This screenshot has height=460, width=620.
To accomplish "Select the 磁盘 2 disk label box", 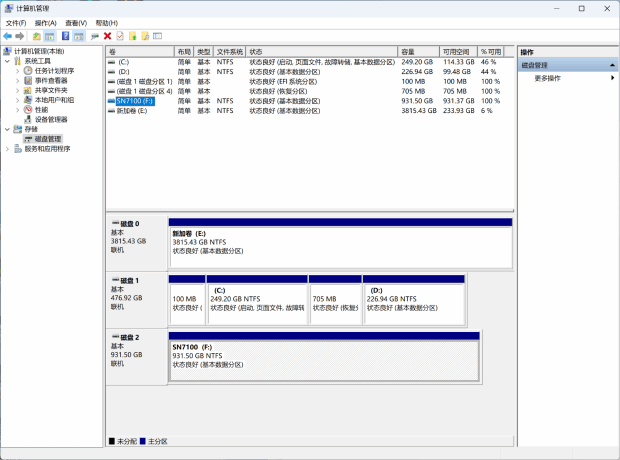I will (x=137, y=356).
